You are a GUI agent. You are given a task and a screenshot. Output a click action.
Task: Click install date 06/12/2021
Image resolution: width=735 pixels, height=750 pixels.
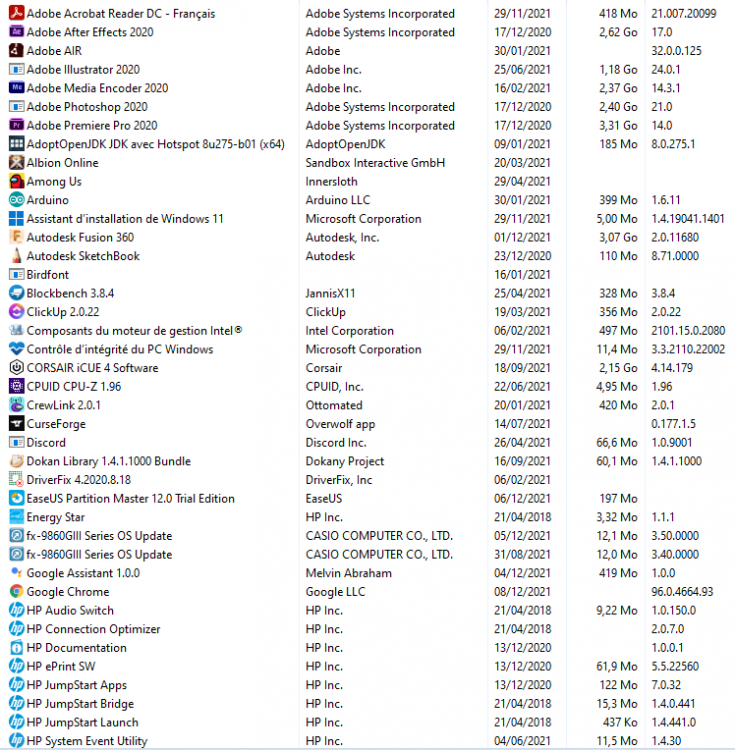coord(522,498)
